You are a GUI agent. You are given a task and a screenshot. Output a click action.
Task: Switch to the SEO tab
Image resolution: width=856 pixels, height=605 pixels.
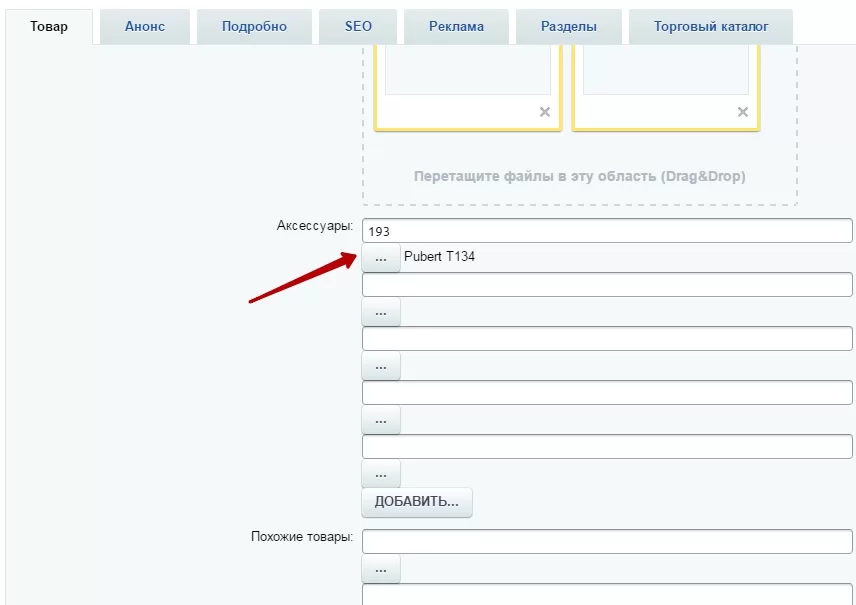pos(358,26)
